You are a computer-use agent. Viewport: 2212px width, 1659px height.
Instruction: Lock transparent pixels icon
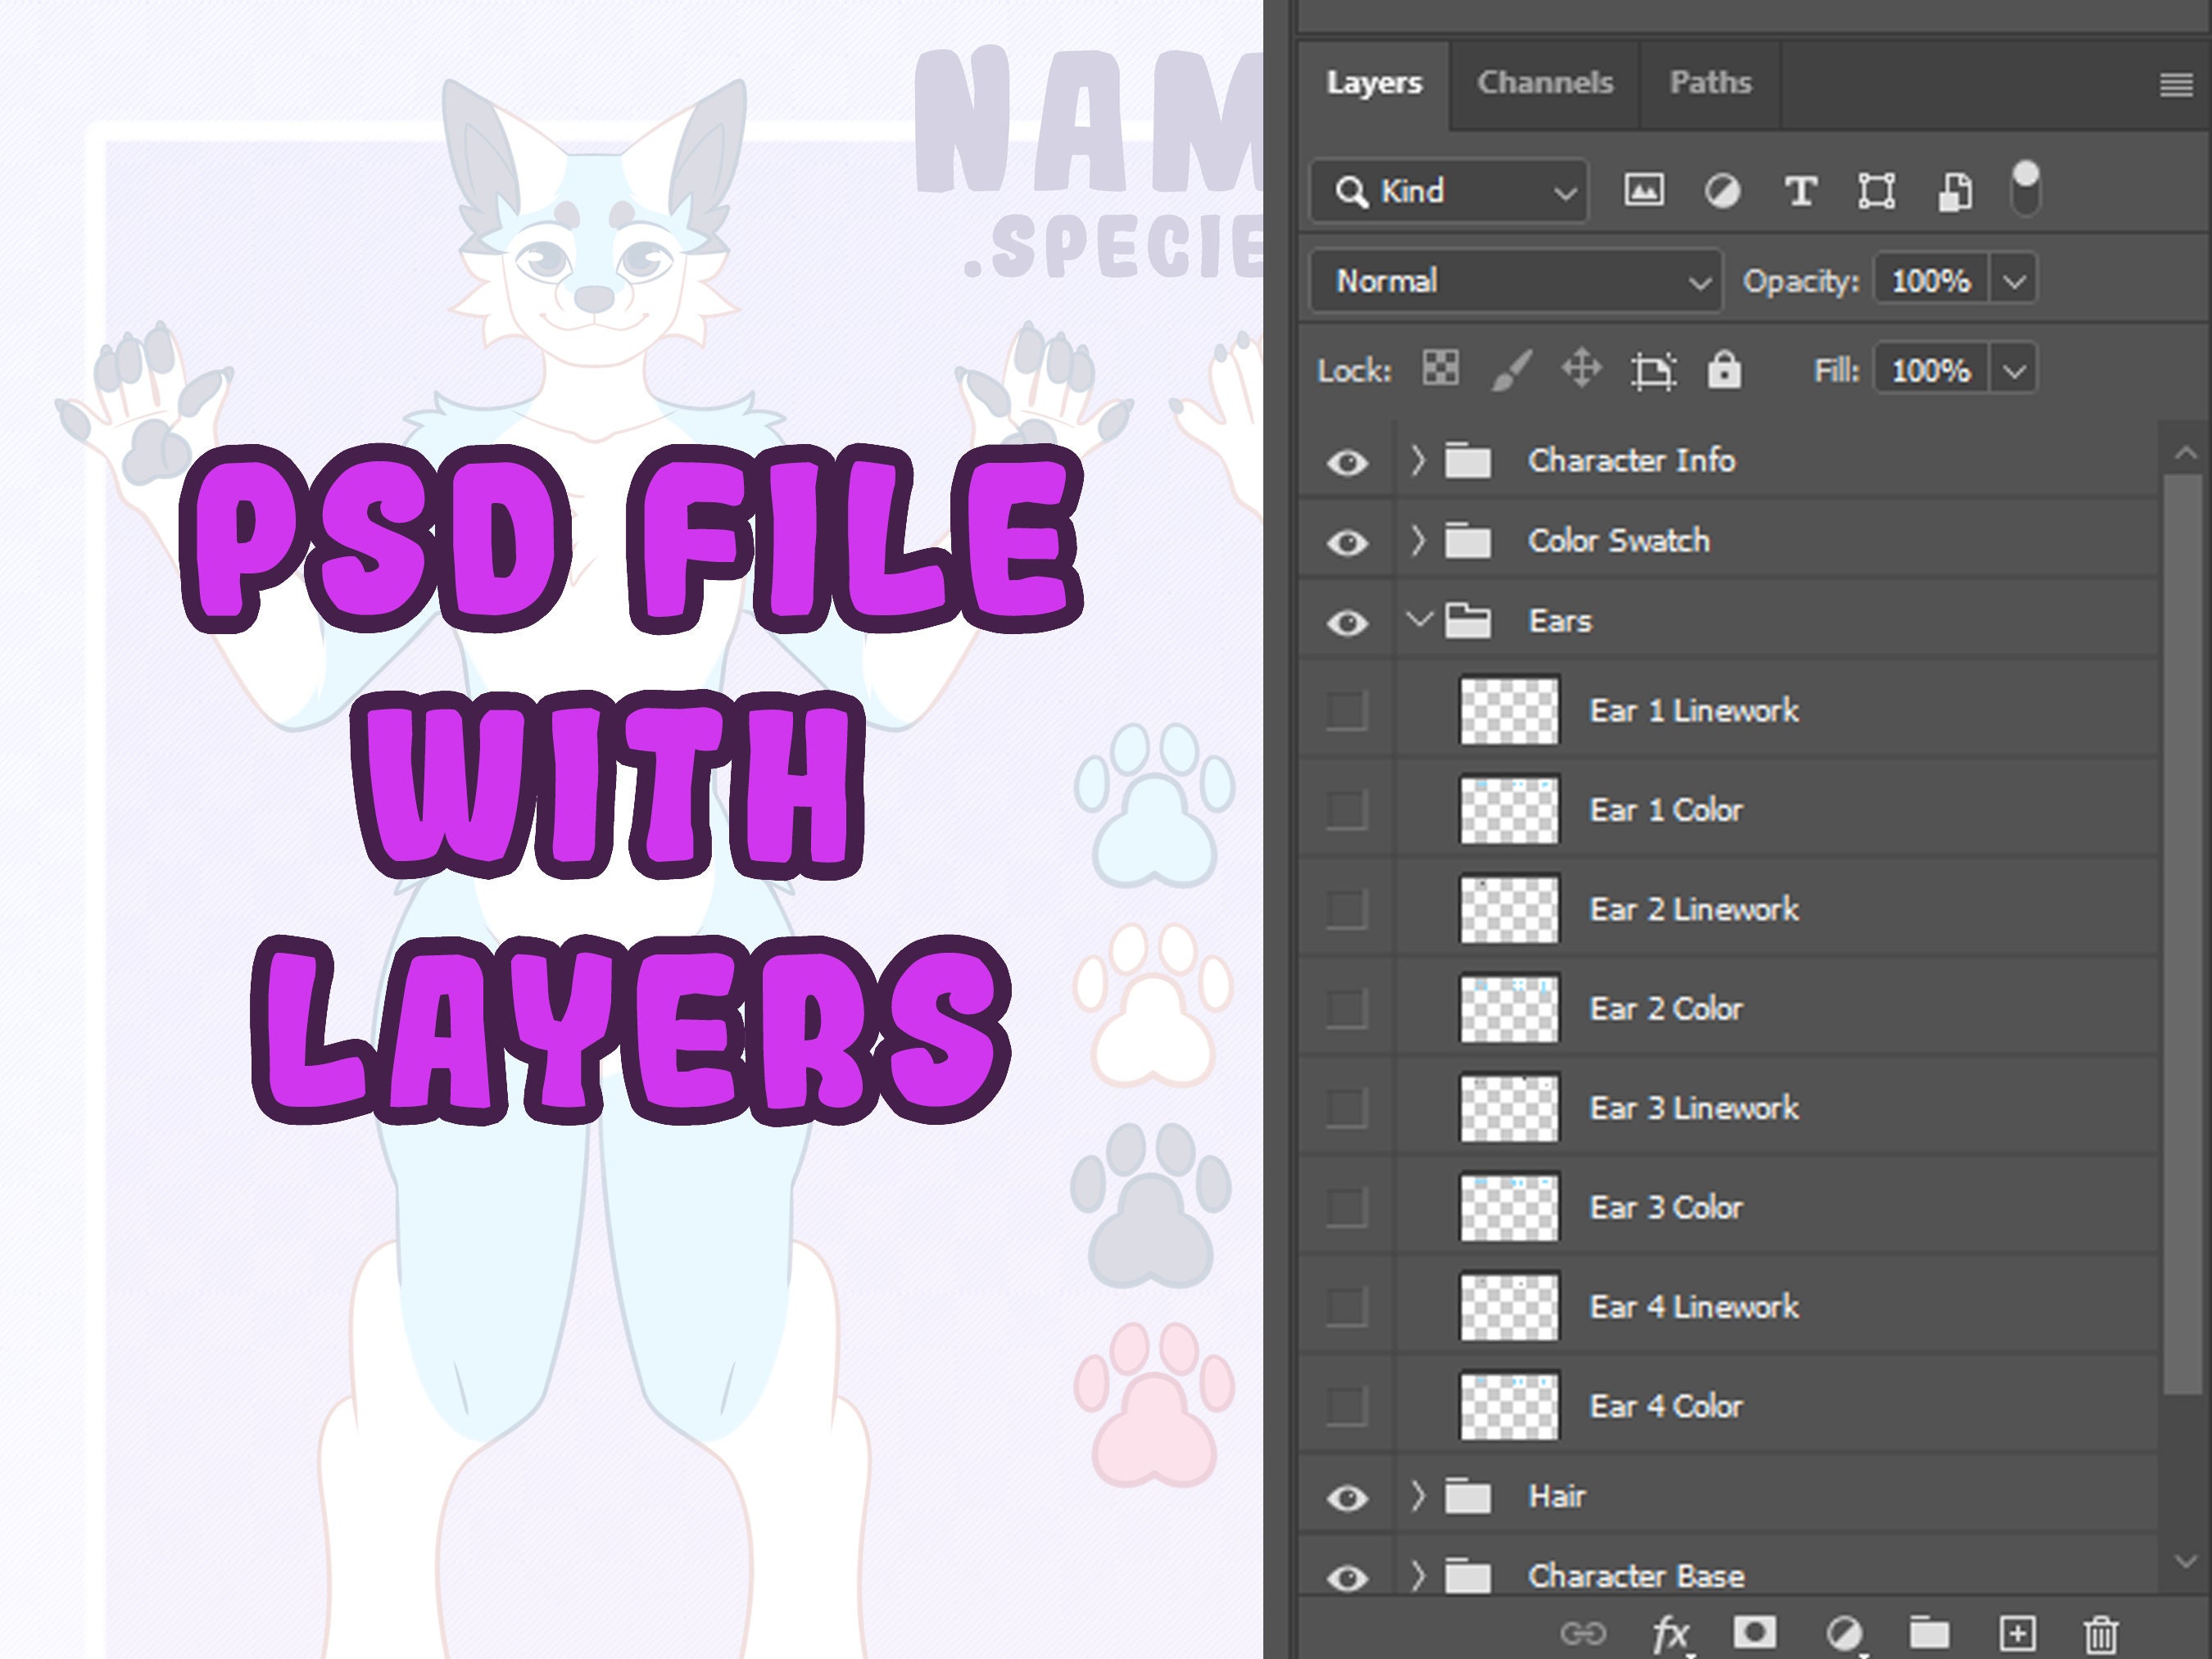(x=1440, y=369)
